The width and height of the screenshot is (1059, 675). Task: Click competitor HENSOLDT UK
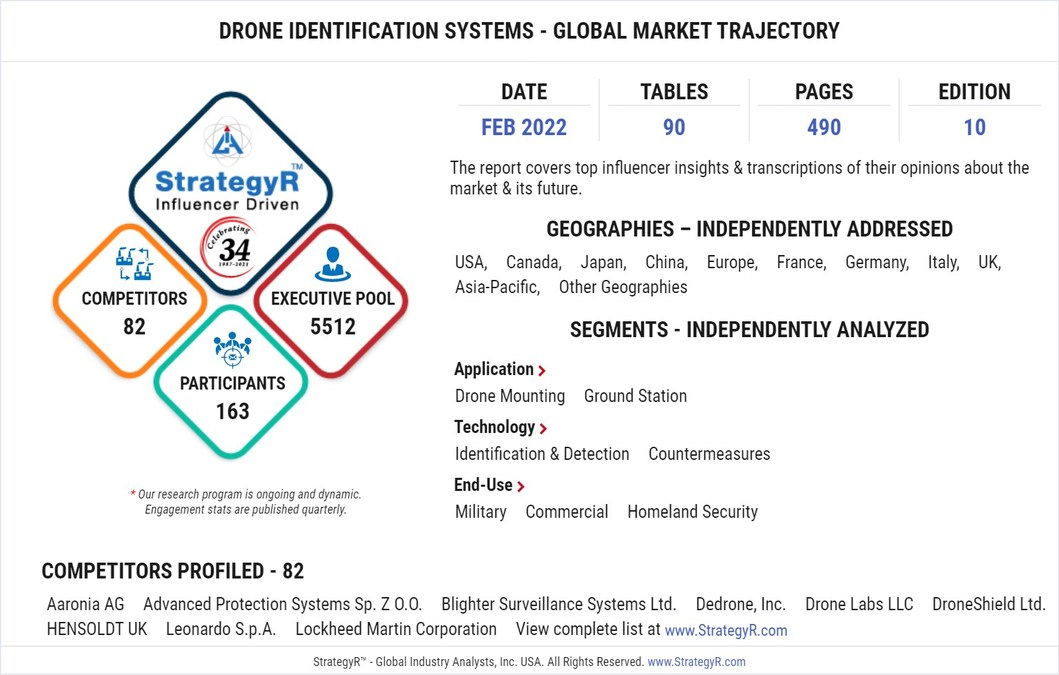(97, 629)
